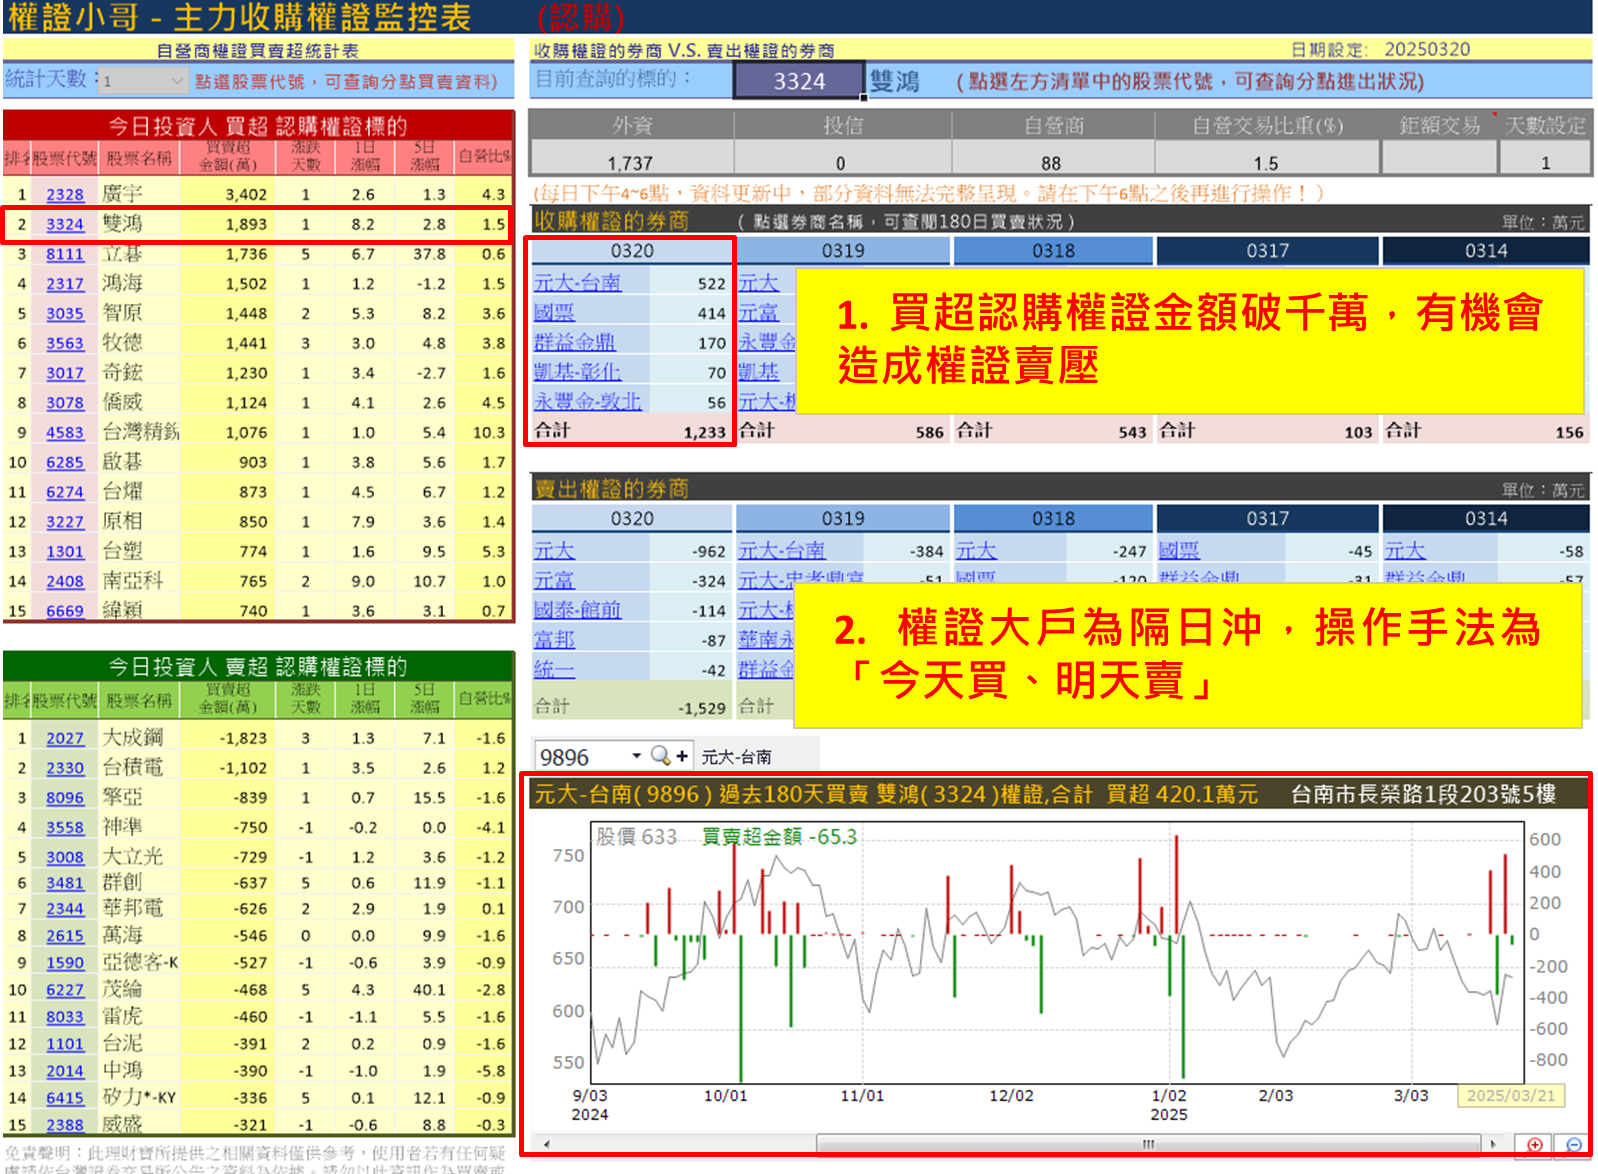Click the queried stock code field 3324

pos(798,81)
